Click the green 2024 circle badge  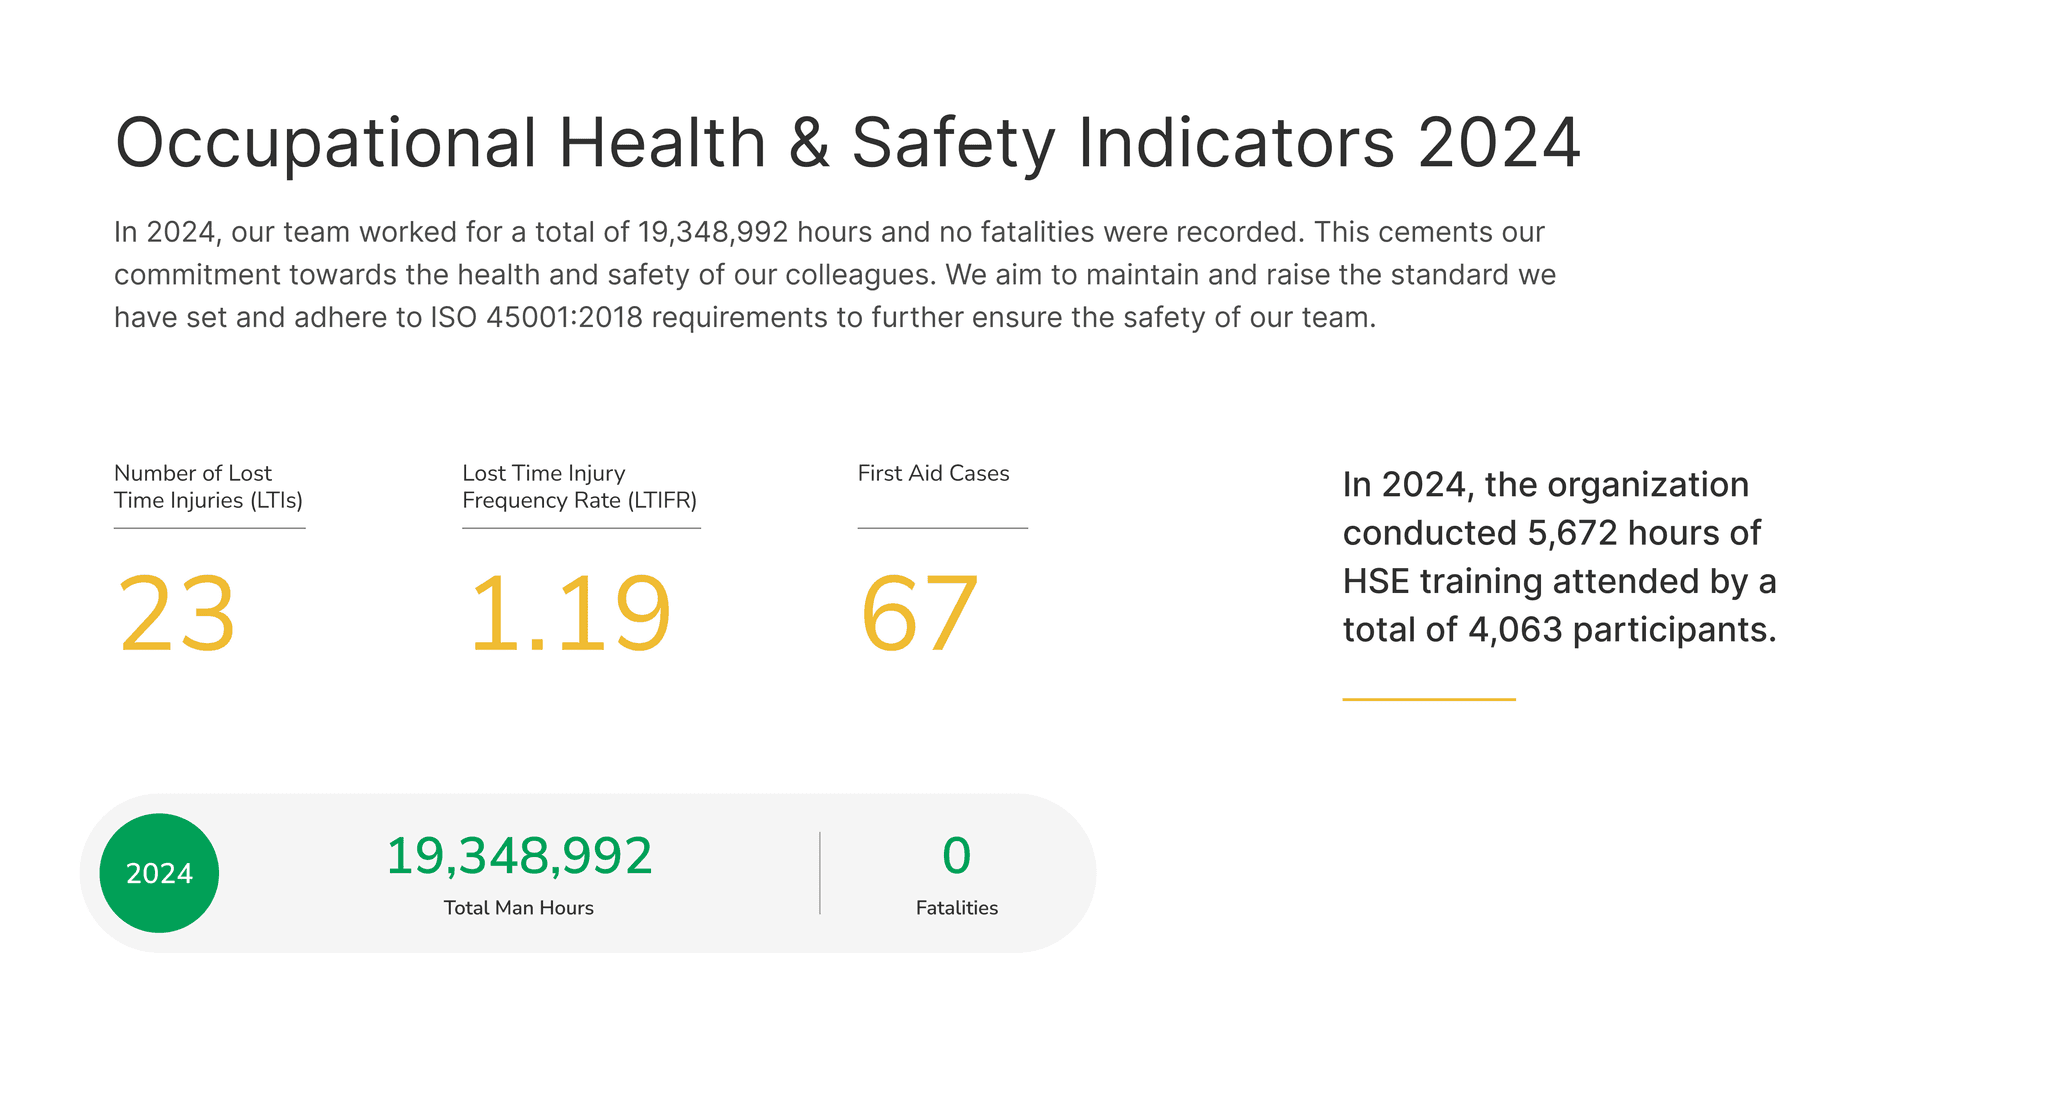tap(159, 873)
